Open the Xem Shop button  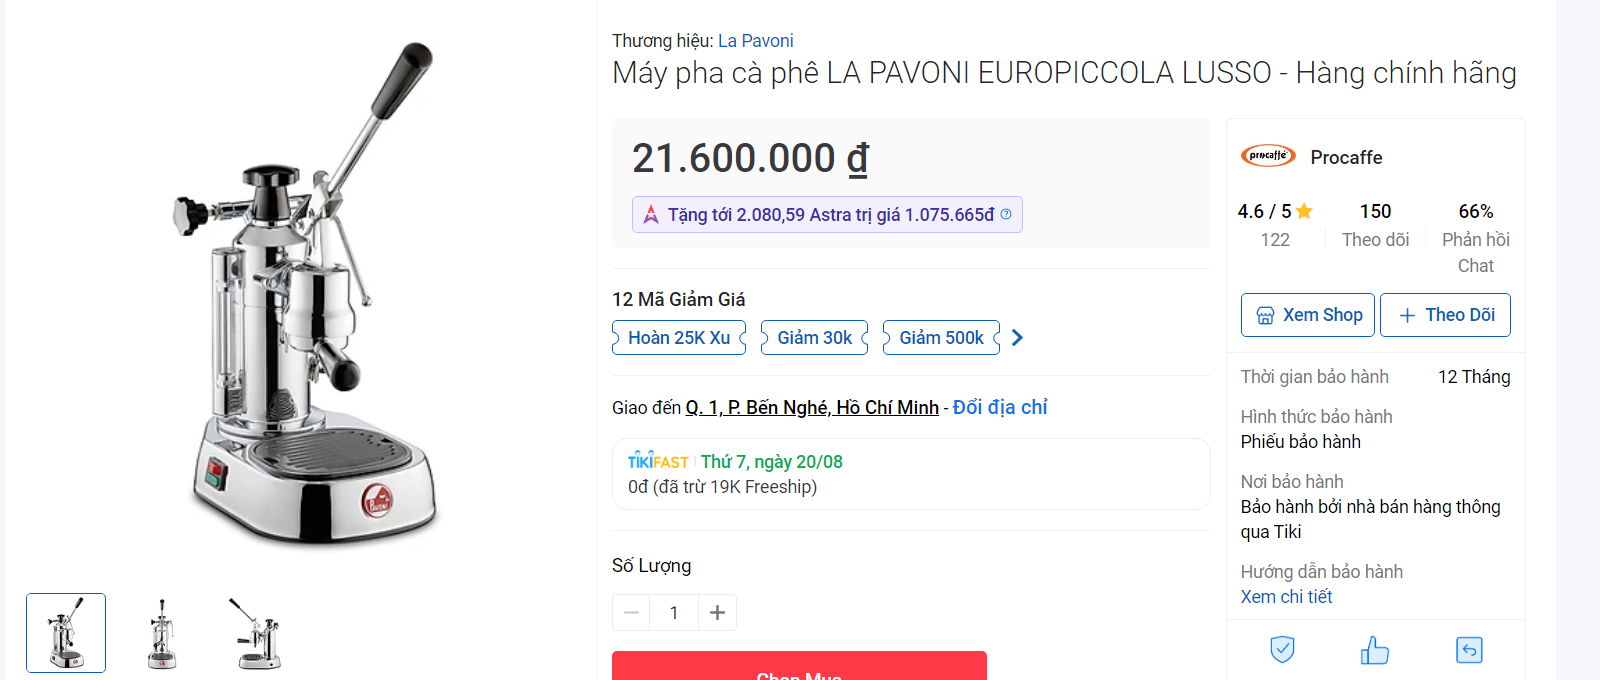(x=1308, y=315)
